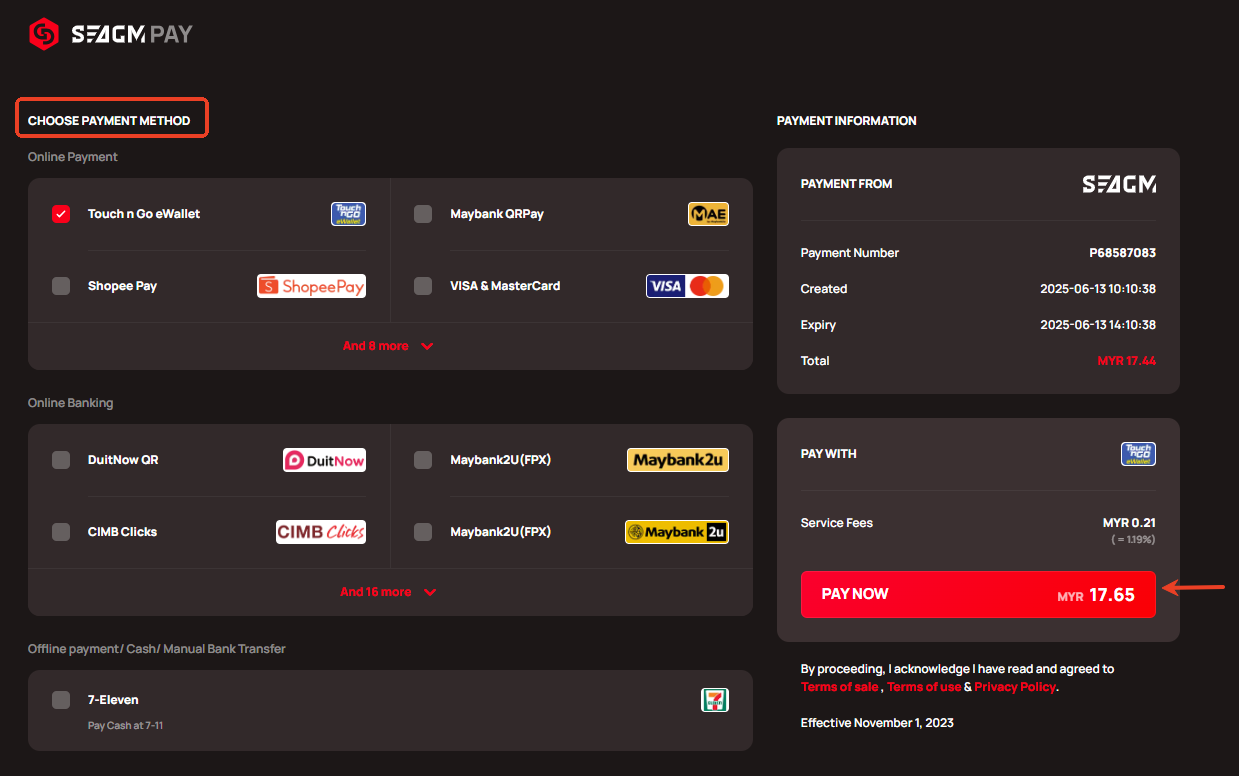Click the SEAGM logo in Payment From

pos(1119,184)
